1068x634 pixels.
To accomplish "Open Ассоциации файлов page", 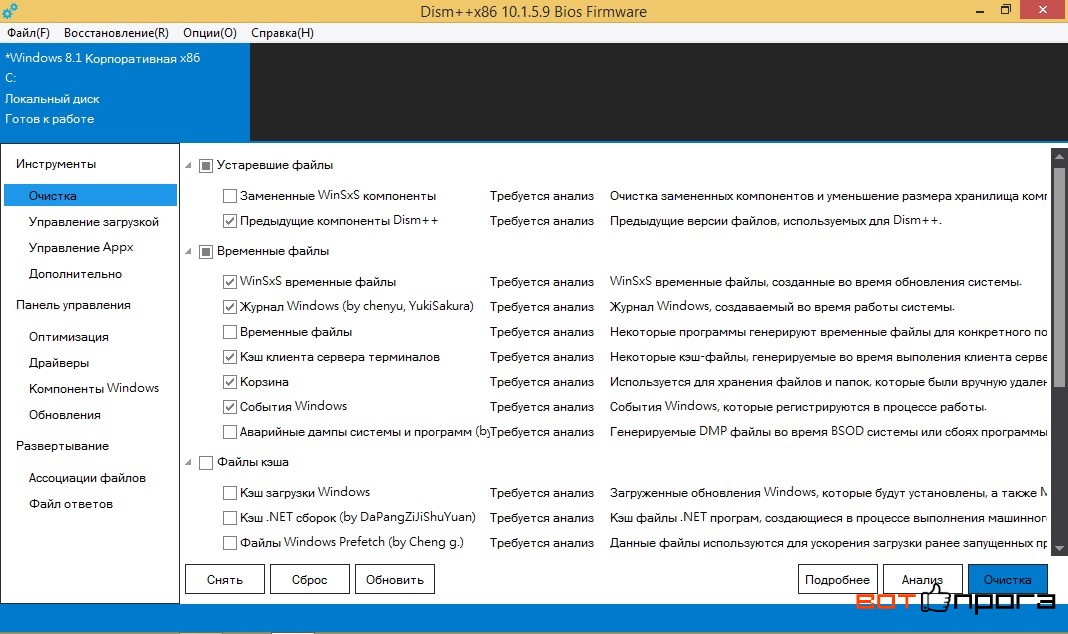I will click(x=87, y=478).
